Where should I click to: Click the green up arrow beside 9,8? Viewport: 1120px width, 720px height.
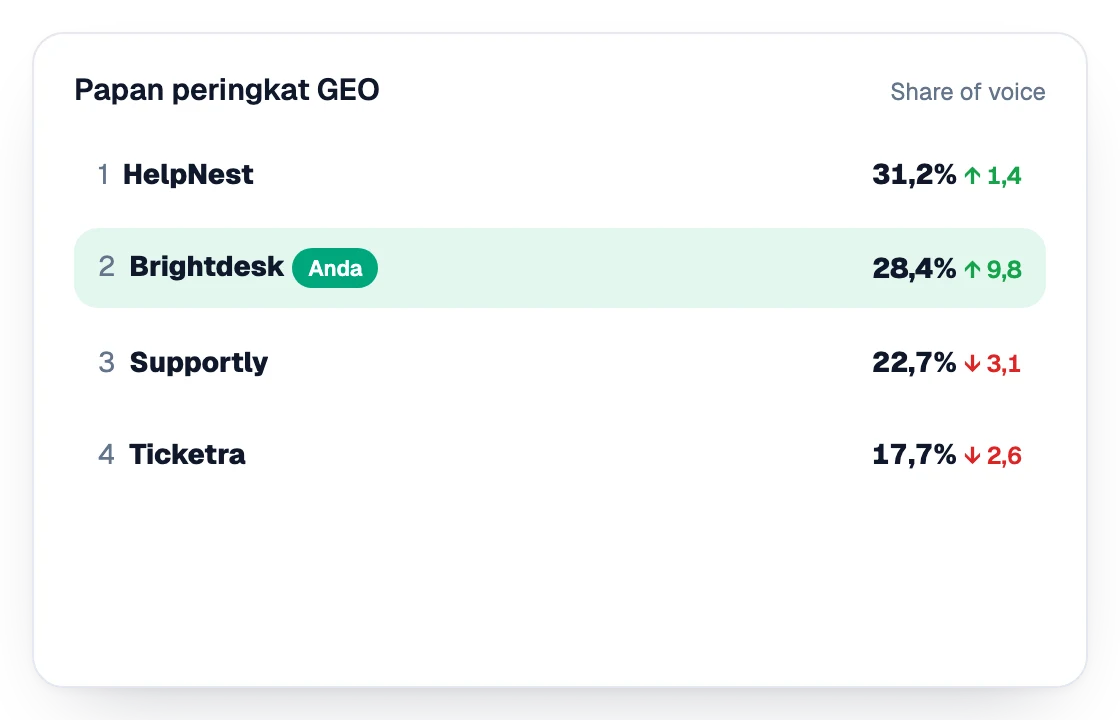tap(971, 269)
